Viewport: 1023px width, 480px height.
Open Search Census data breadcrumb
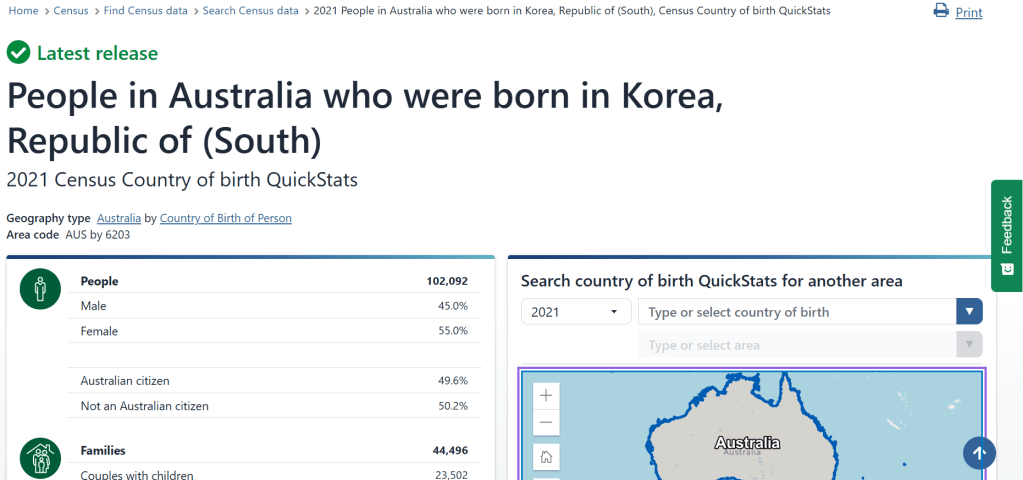pyautogui.click(x=251, y=11)
